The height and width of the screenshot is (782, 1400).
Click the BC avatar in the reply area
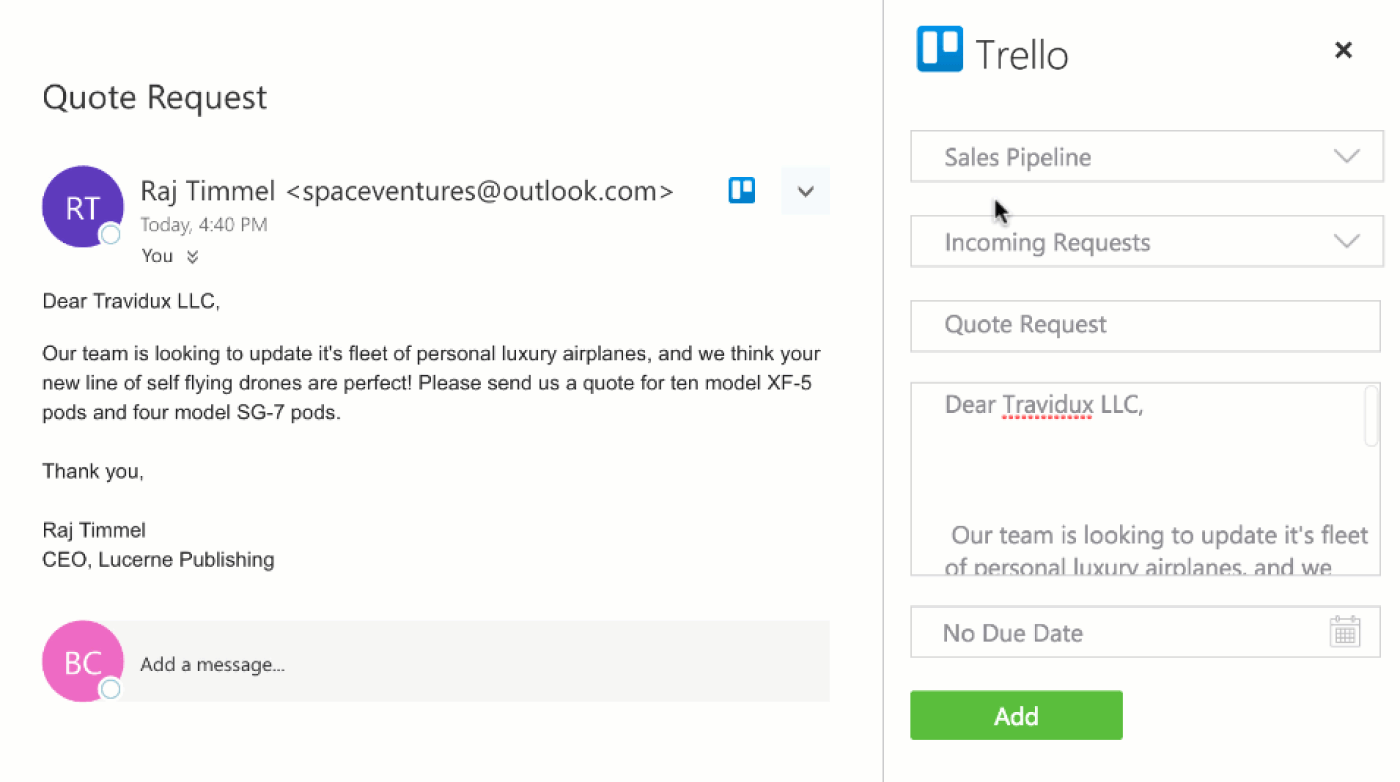82,661
